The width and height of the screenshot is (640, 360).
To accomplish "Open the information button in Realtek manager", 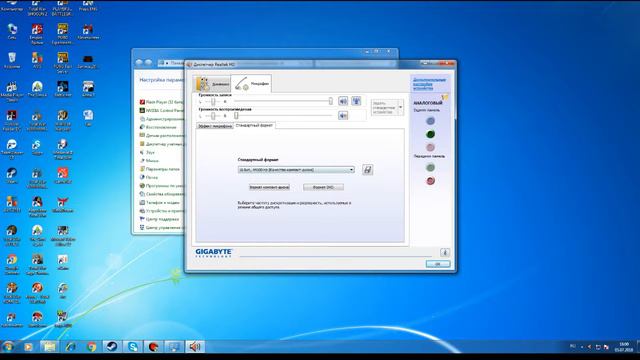I will pos(444,253).
